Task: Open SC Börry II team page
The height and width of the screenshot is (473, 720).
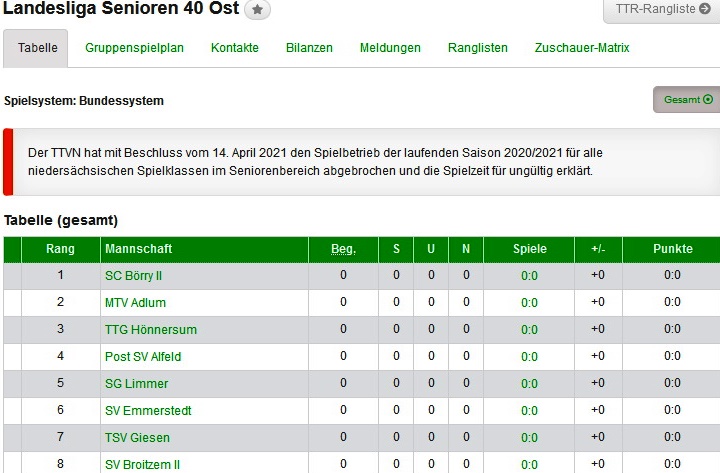Action: pyautogui.click(x=133, y=275)
